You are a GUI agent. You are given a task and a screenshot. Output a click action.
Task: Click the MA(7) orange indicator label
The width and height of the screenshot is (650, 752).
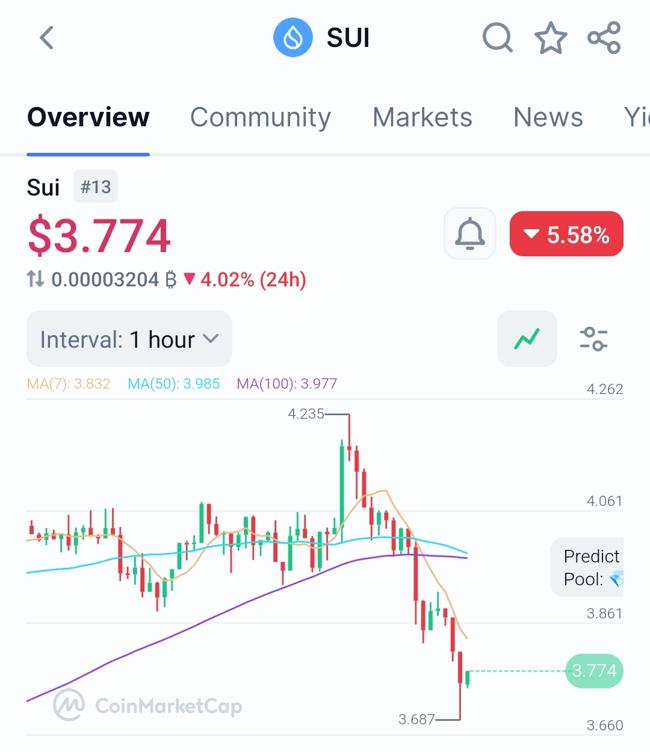[69, 383]
